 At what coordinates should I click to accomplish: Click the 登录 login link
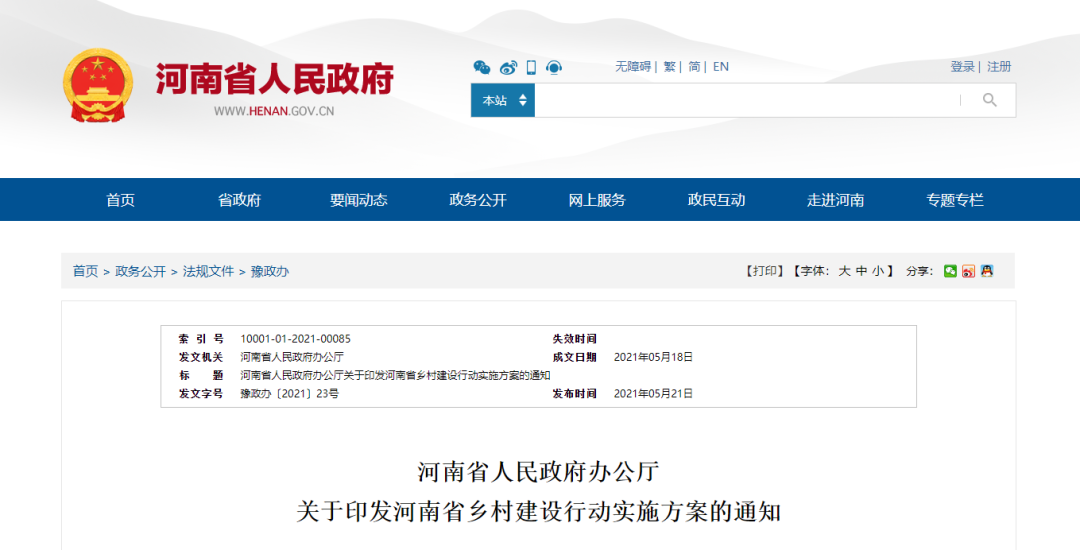click(963, 67)
